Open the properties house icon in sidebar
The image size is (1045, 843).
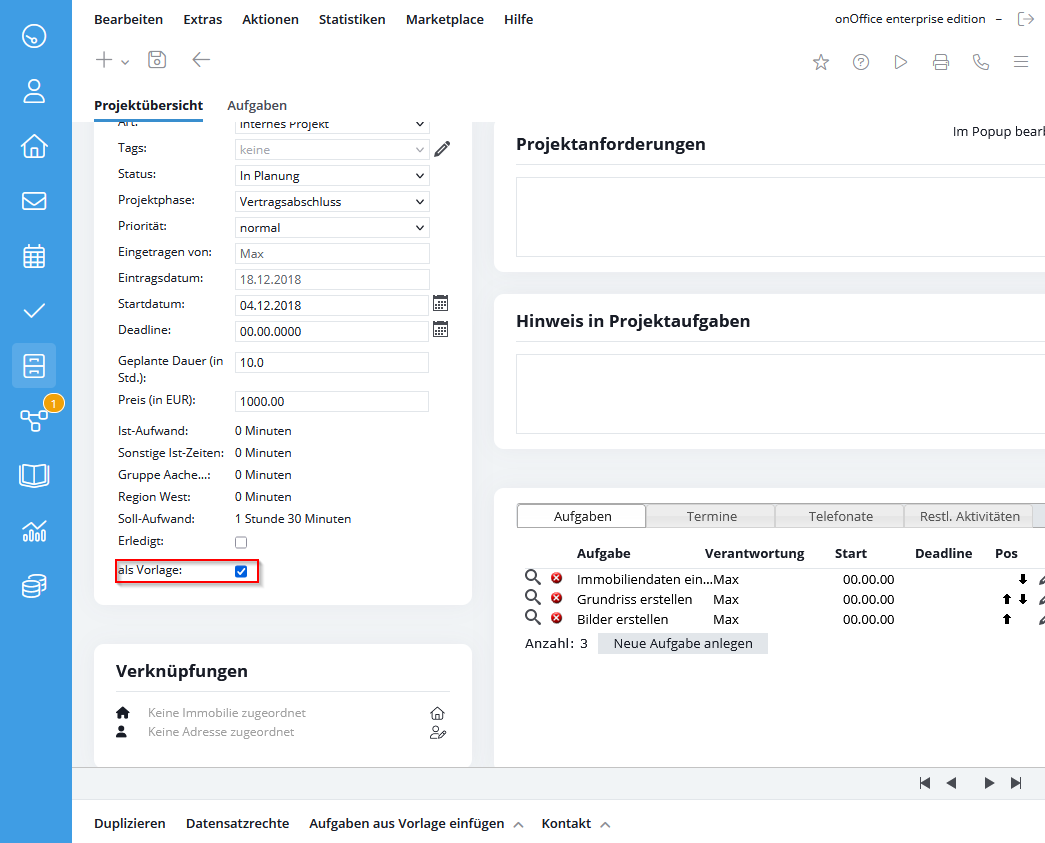point(34,146)
